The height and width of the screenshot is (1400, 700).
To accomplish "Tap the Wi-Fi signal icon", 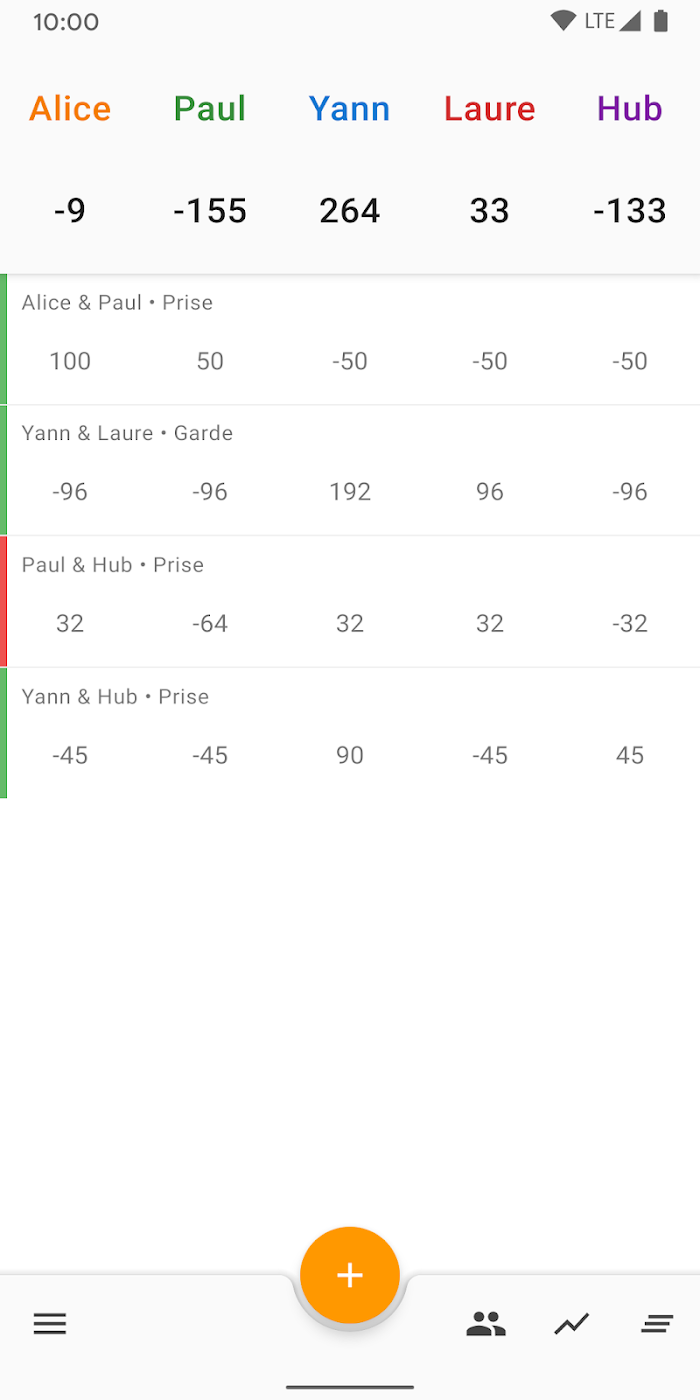I will [x=563, y=21].
